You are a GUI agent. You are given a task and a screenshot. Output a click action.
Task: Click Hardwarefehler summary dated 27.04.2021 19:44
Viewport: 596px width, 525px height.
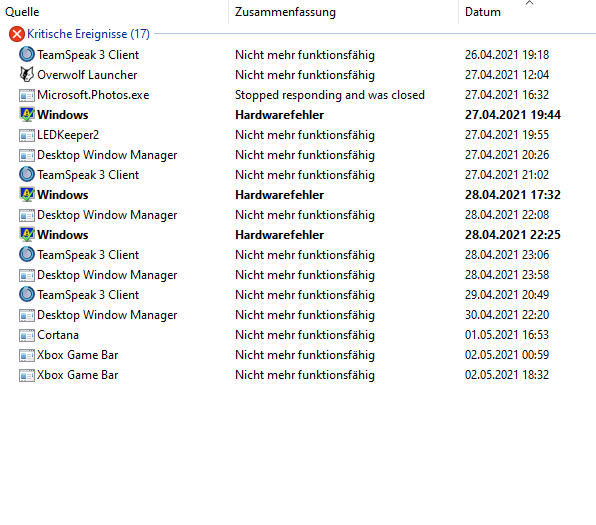pos(279,115)
